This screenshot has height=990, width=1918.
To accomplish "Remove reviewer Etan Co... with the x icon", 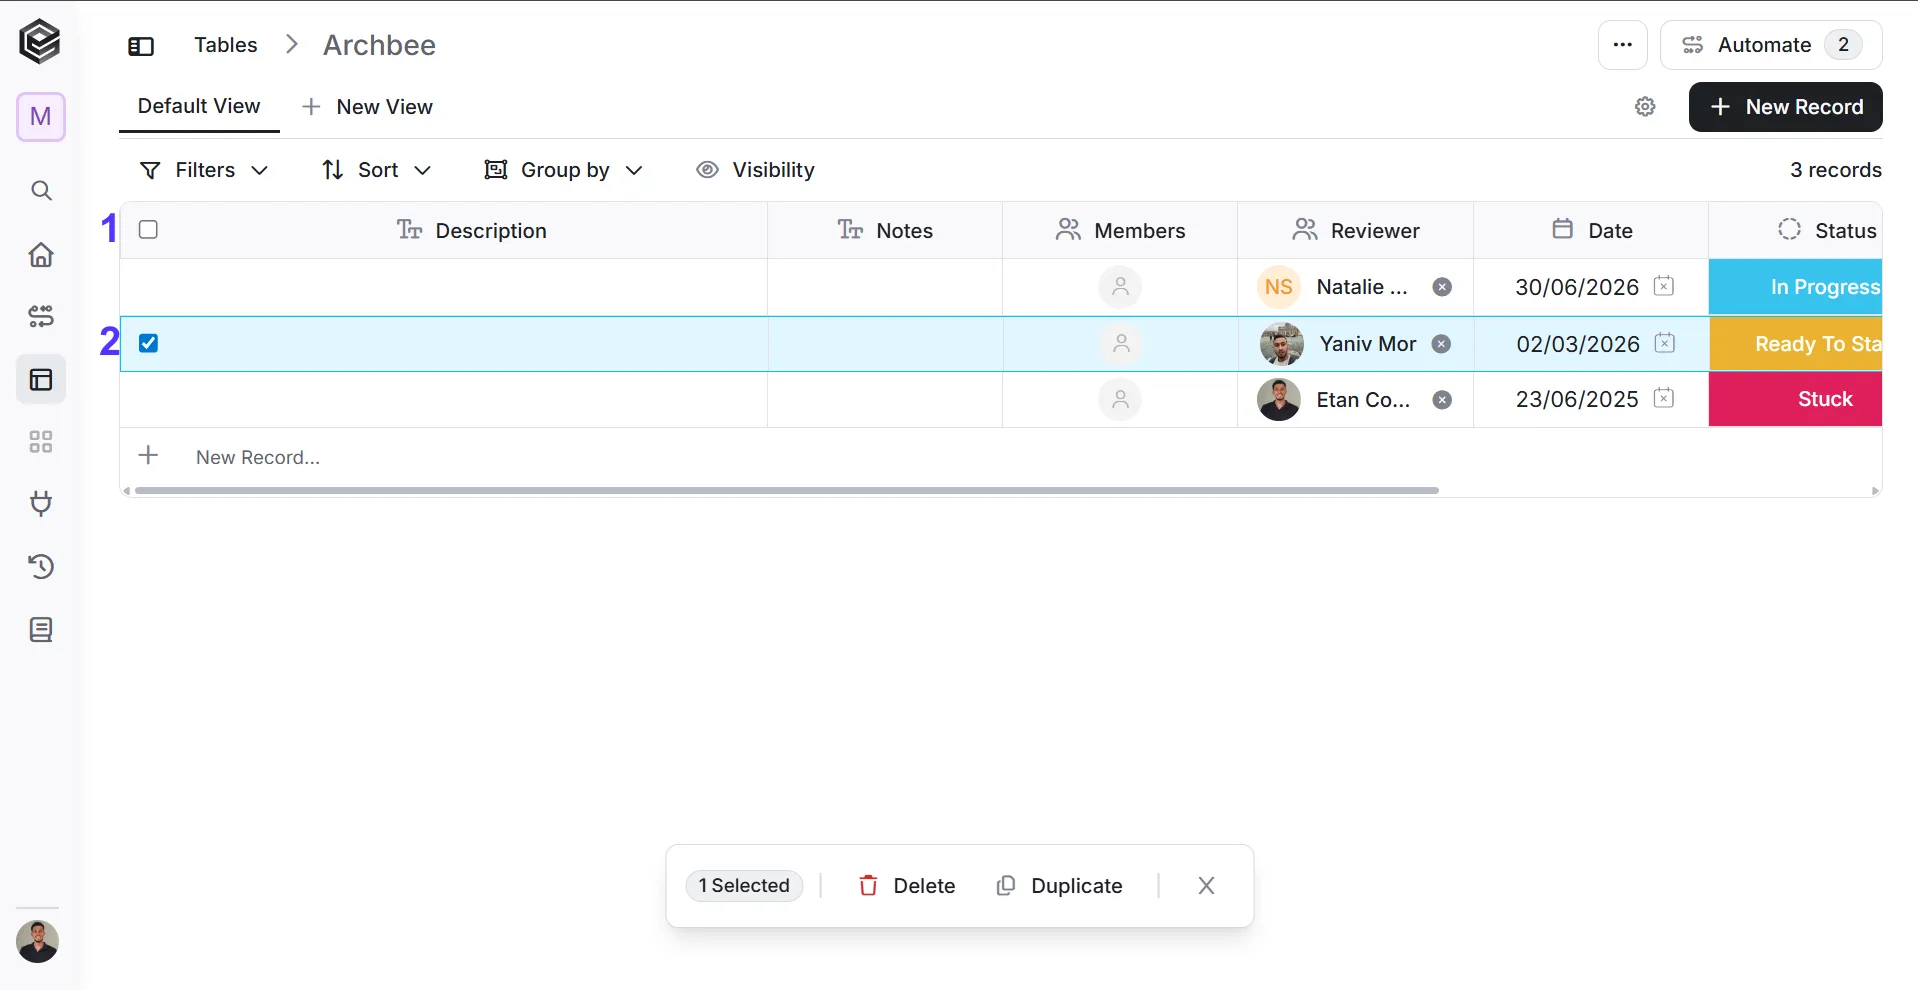I will click(1442, 400).
